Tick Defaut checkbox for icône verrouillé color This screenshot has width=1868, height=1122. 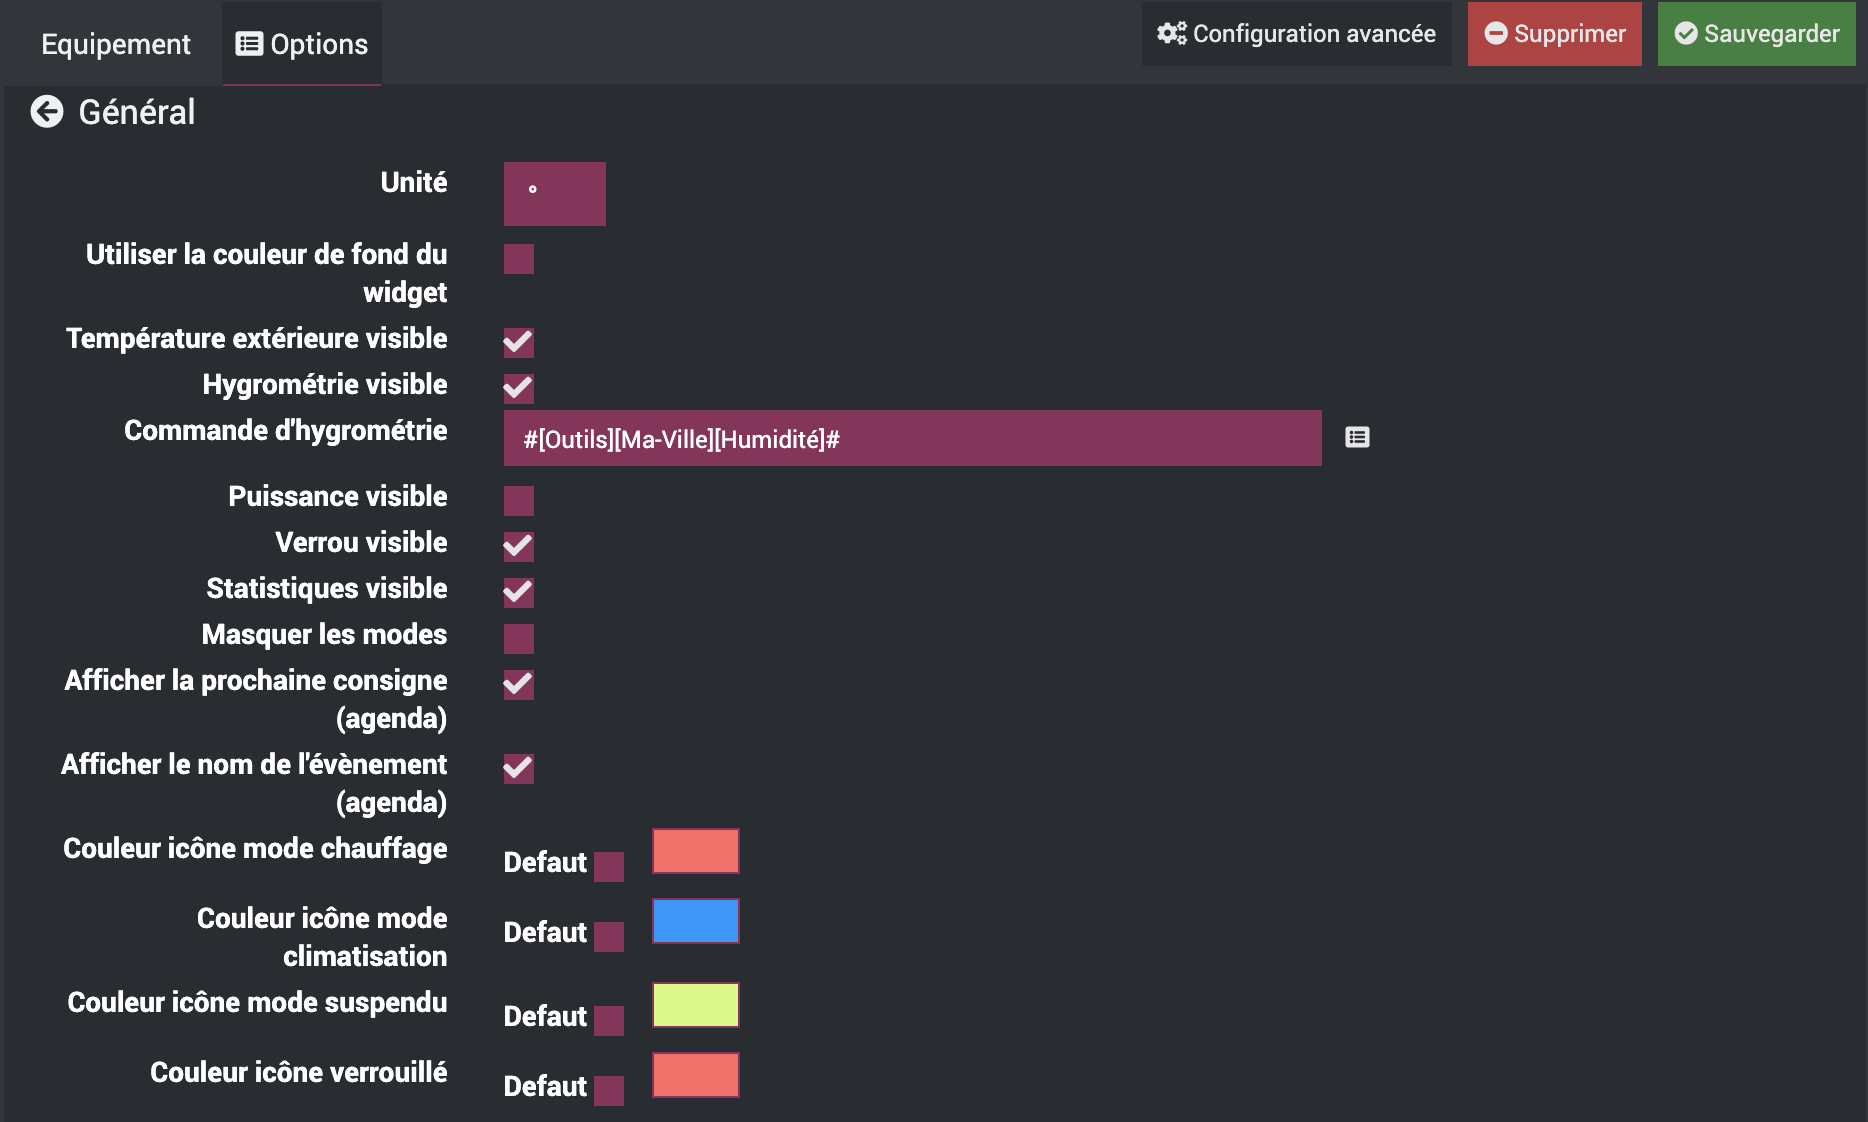coord(609,1091)
